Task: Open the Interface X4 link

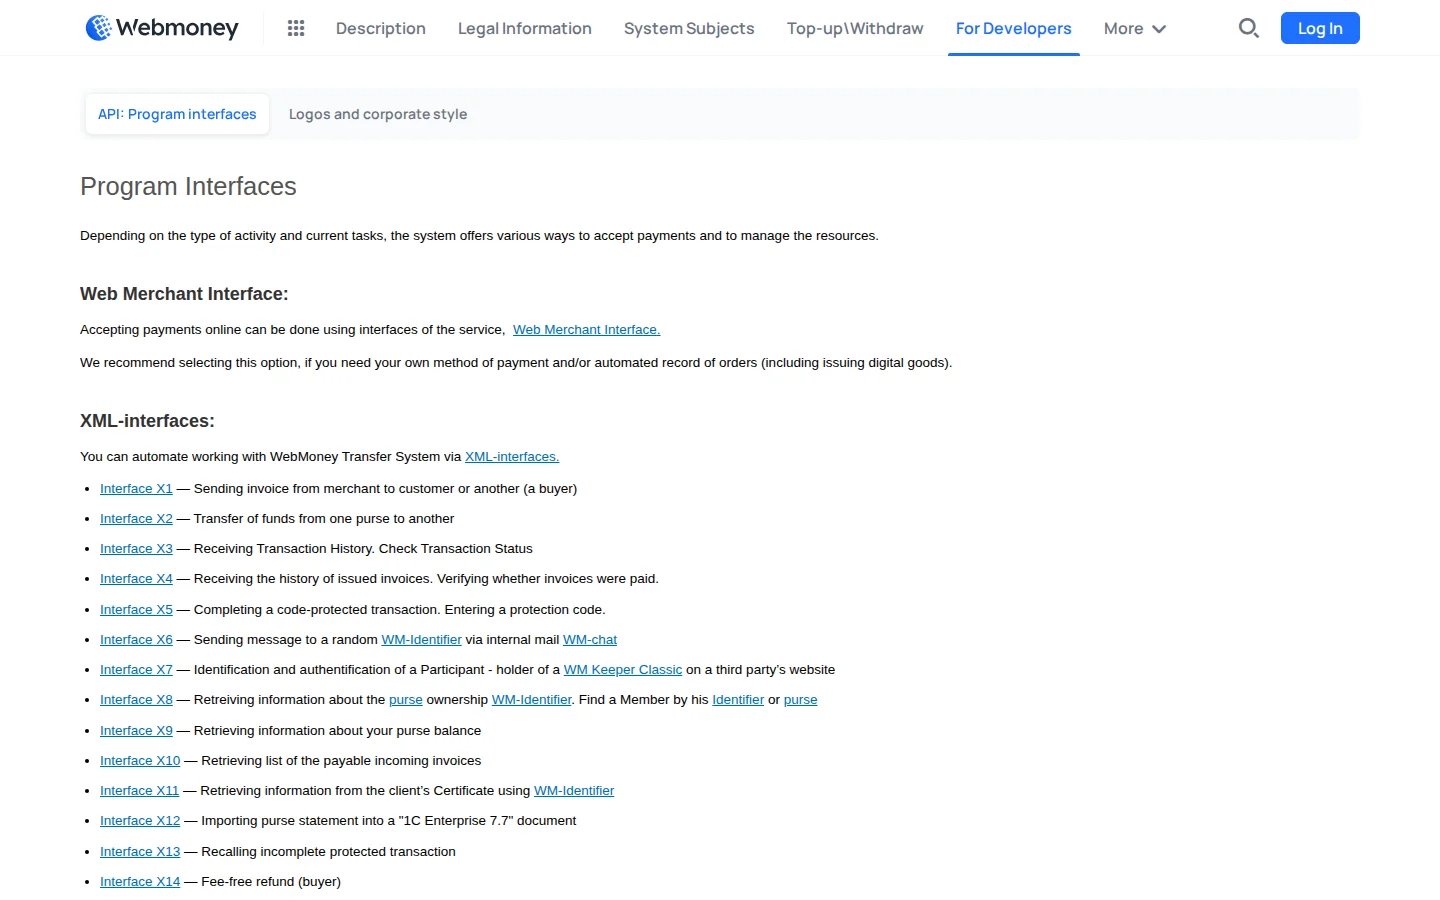Action: click(x=136, y=579)
